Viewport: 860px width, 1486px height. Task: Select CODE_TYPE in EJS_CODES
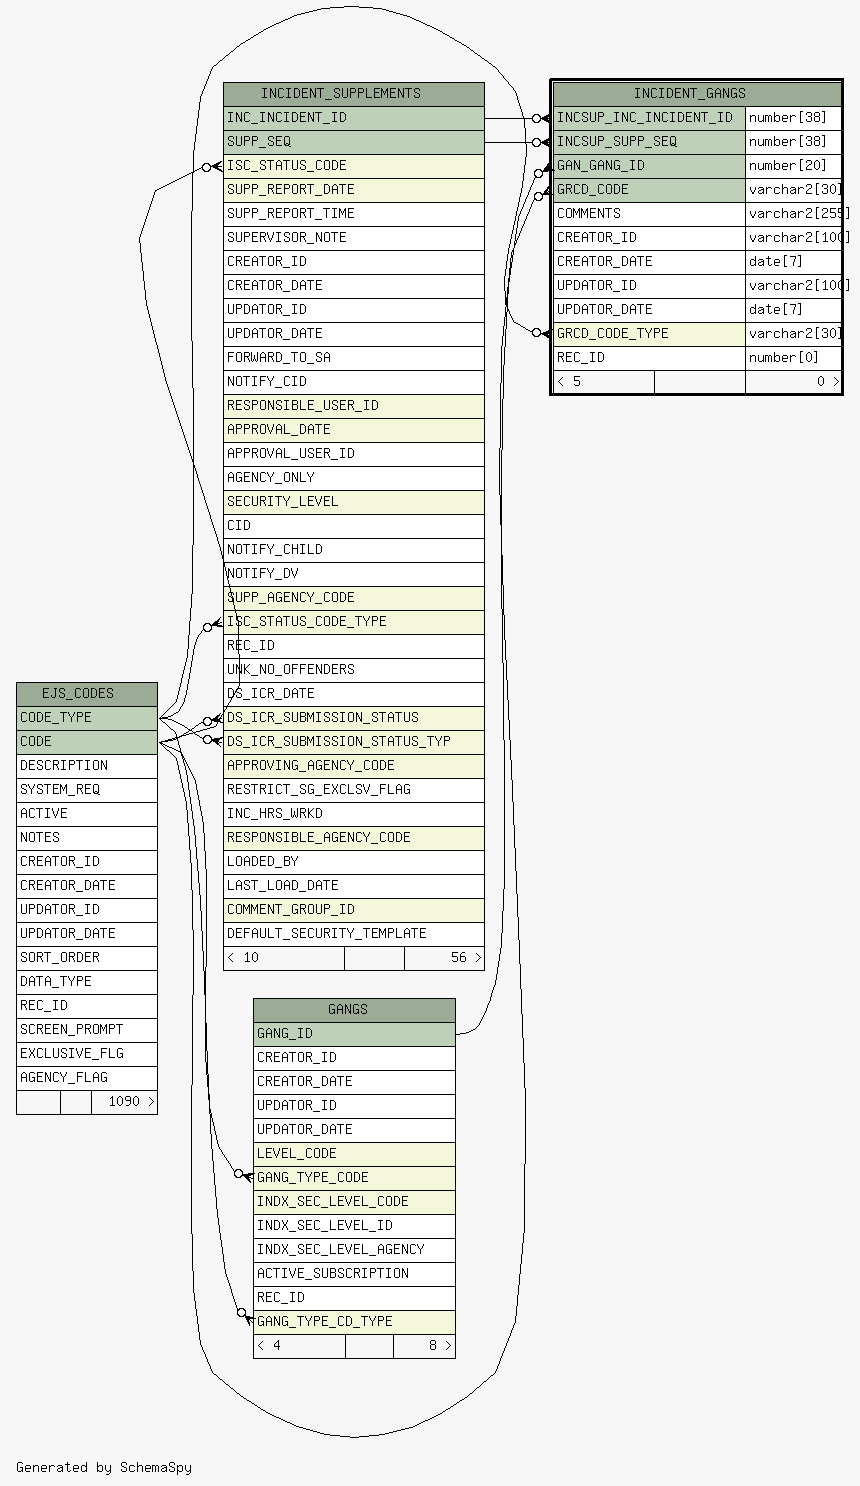[87, 718]
